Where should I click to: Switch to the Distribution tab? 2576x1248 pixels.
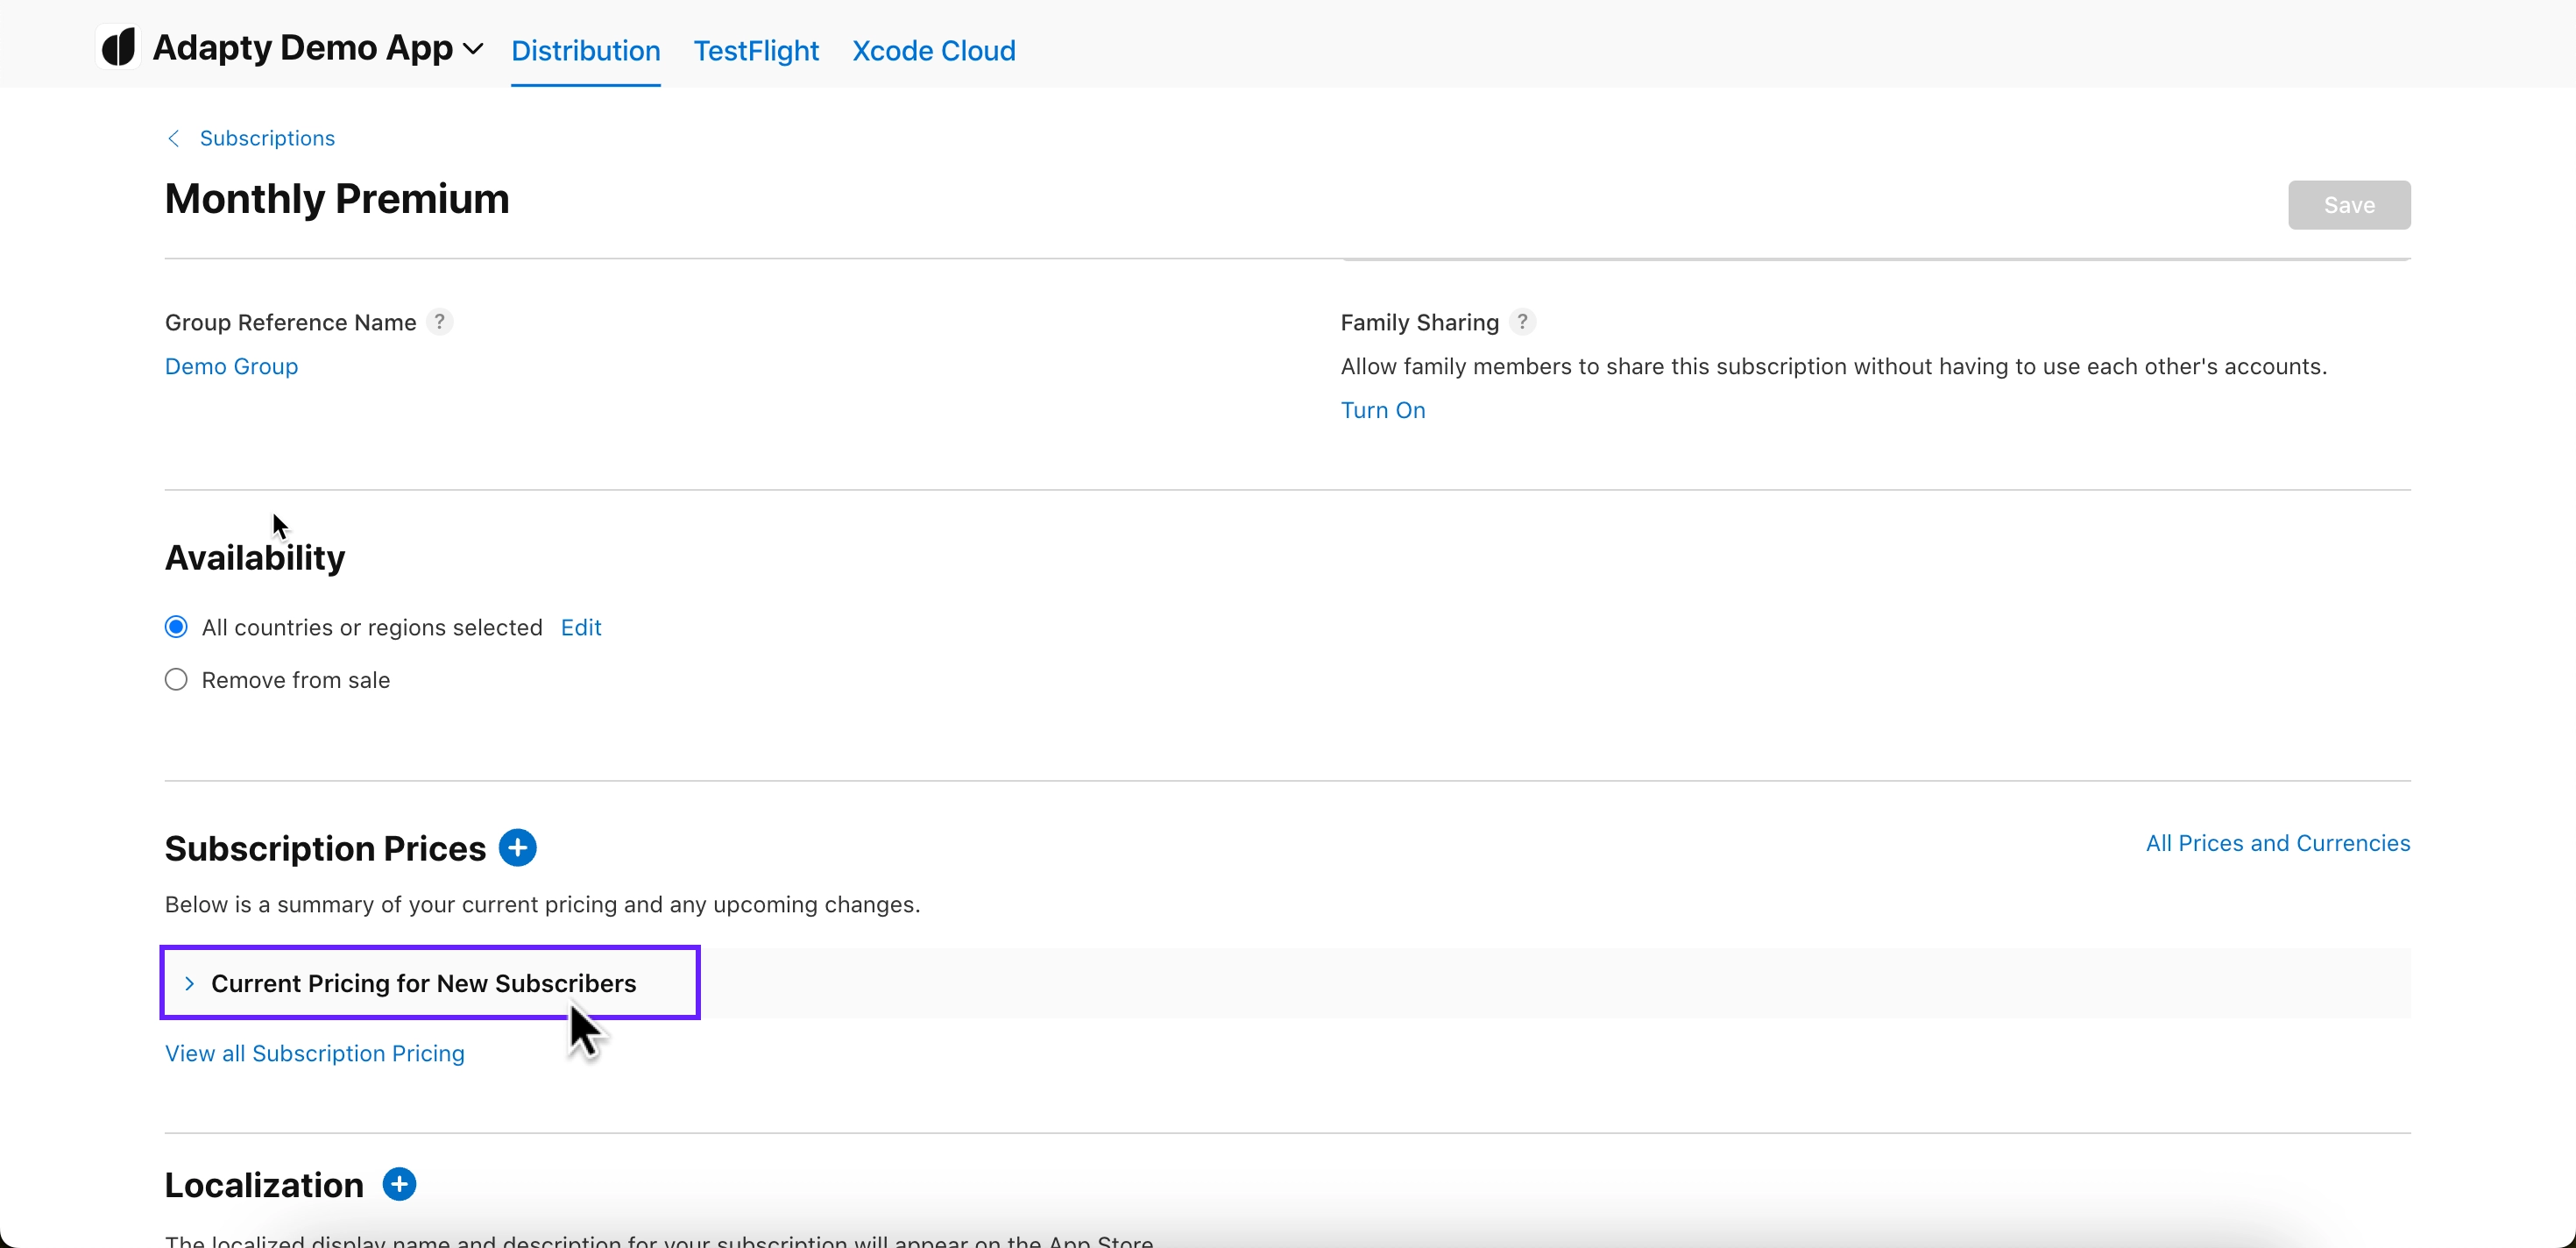[x=585, y=51]
